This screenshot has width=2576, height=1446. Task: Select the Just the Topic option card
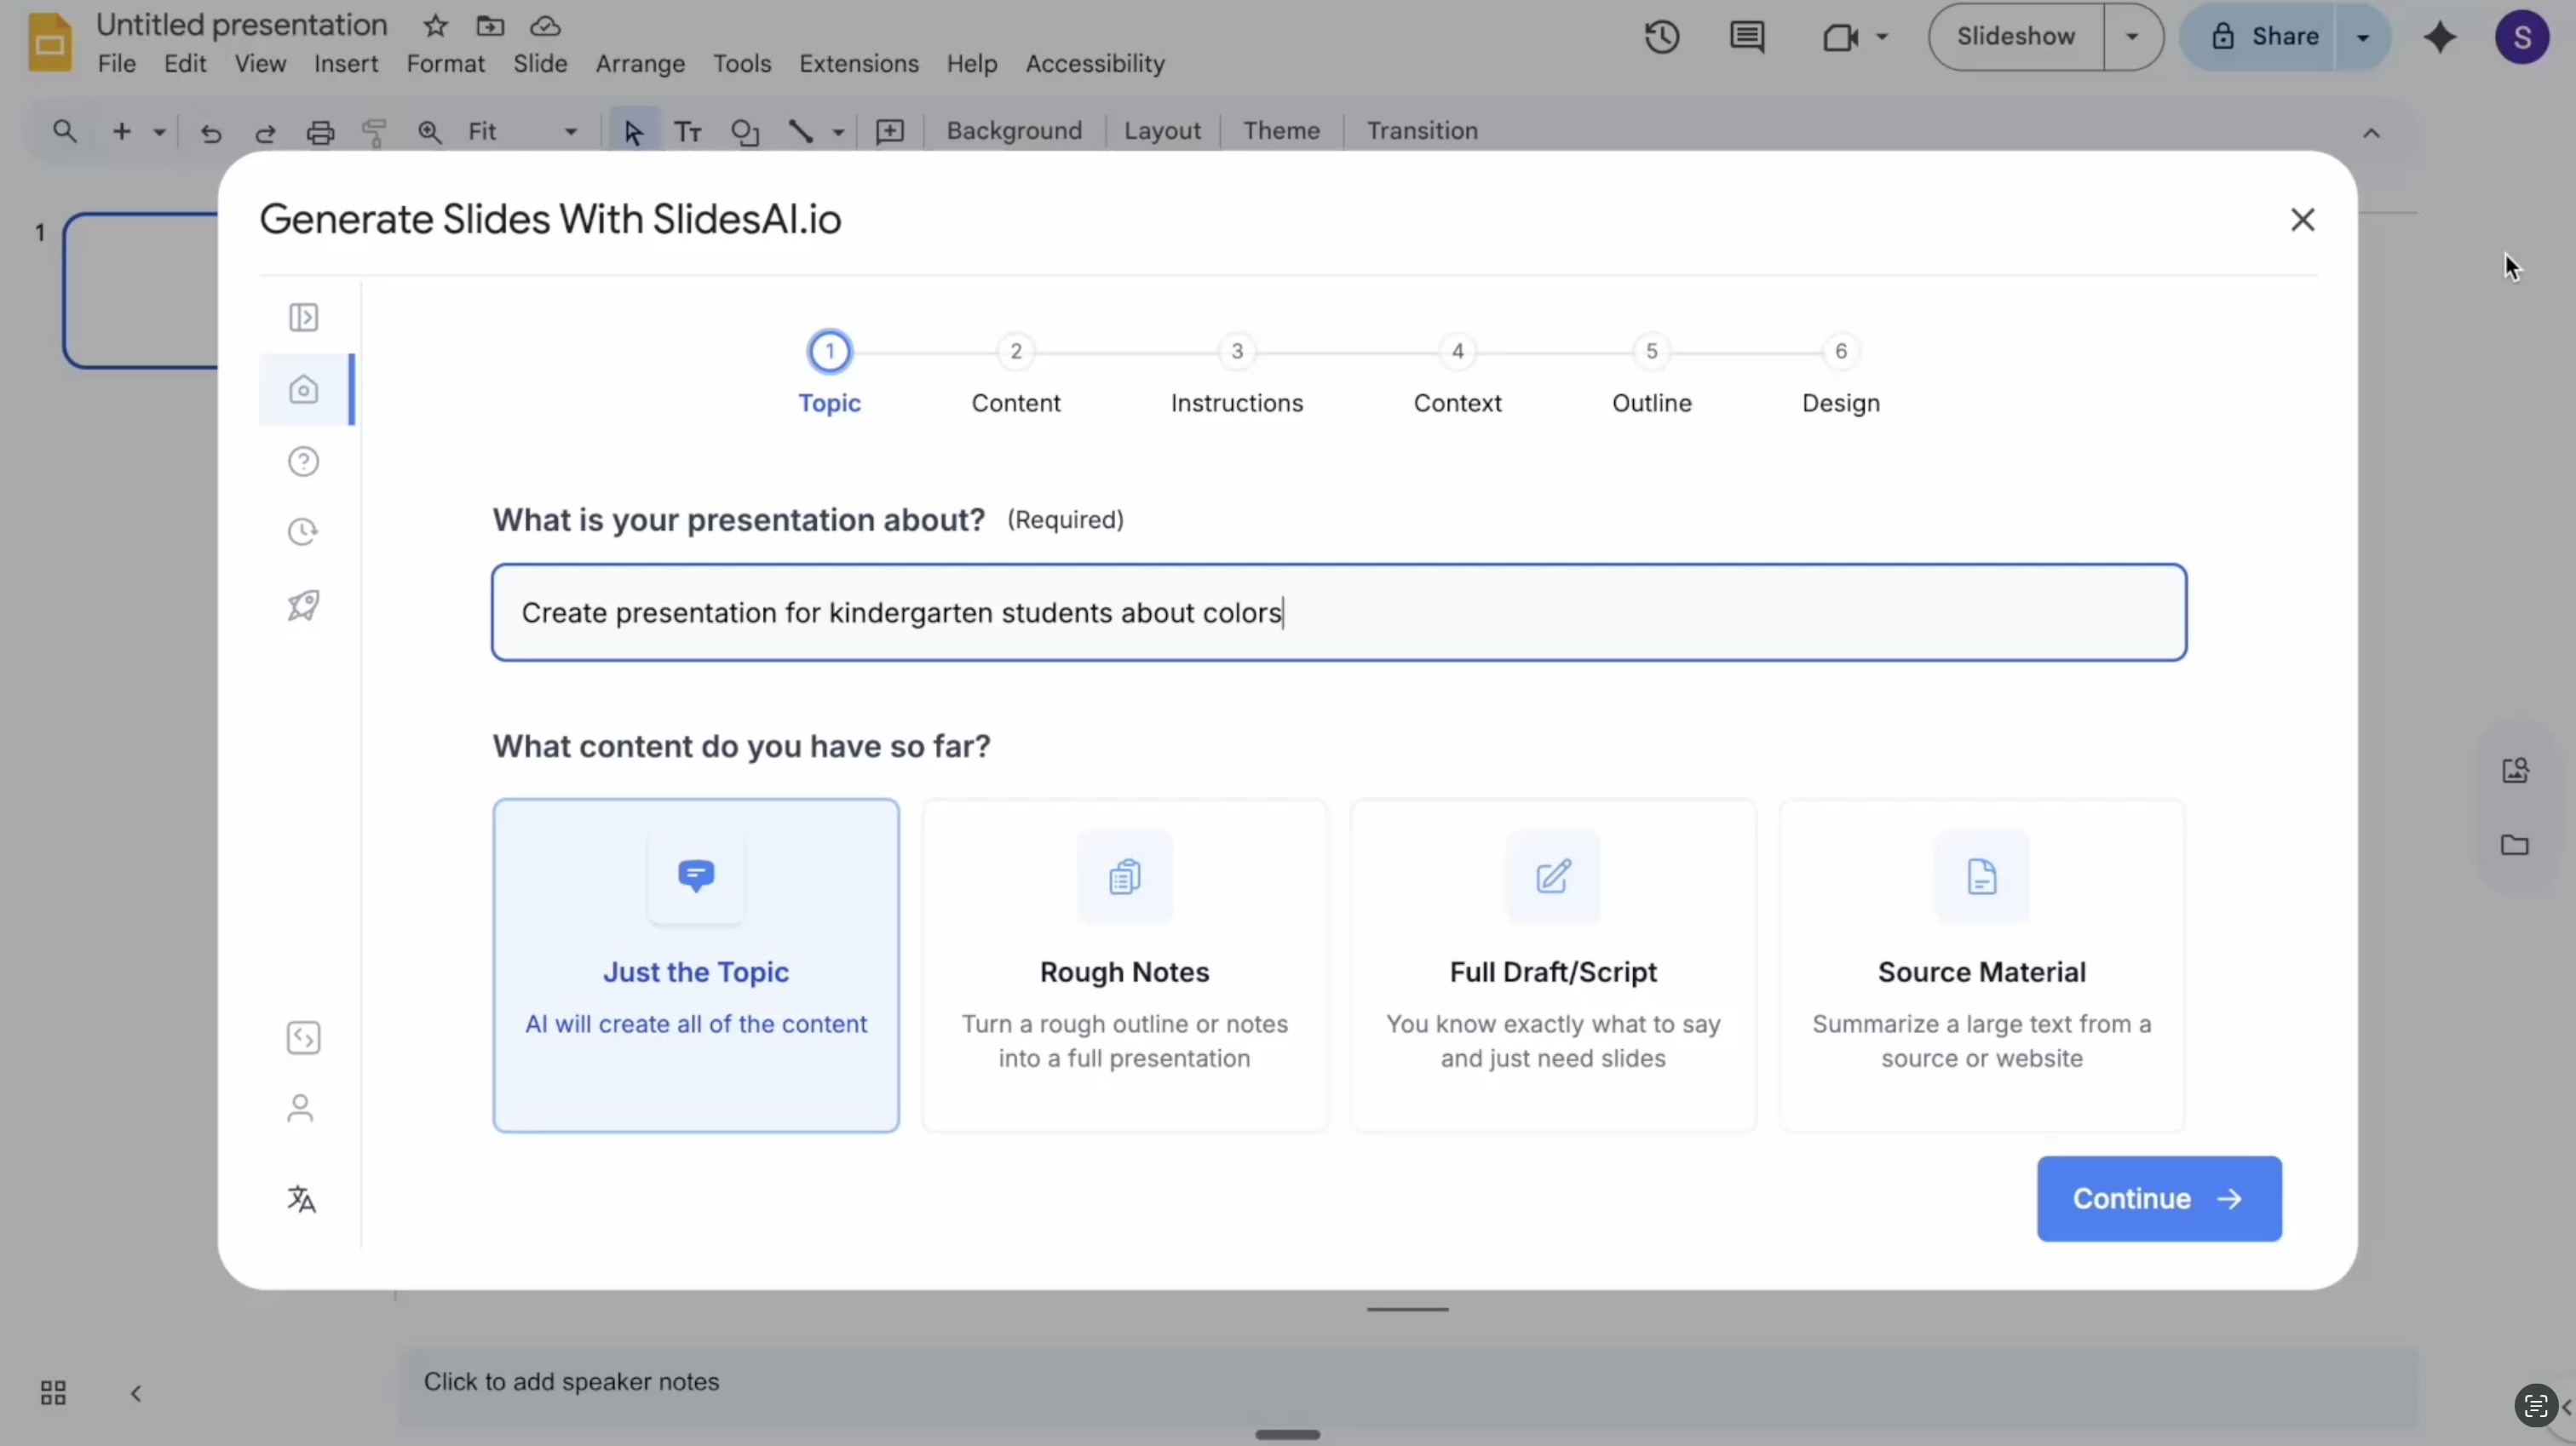tap(696, 965)
